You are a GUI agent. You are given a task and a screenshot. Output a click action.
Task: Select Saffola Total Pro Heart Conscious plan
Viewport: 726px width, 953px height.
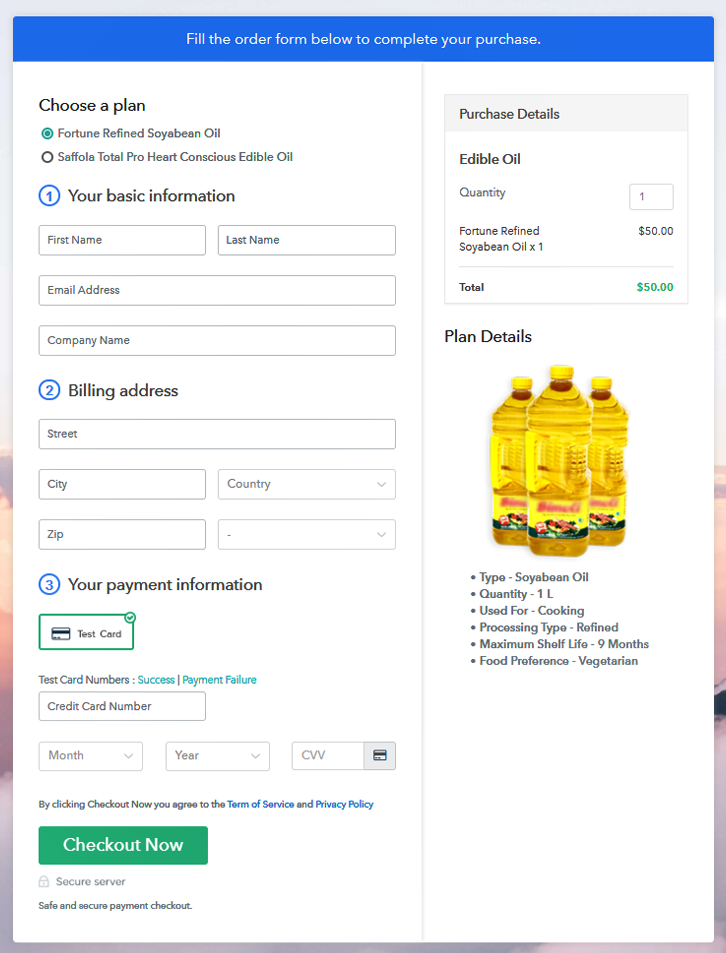[x=47, y=157]
